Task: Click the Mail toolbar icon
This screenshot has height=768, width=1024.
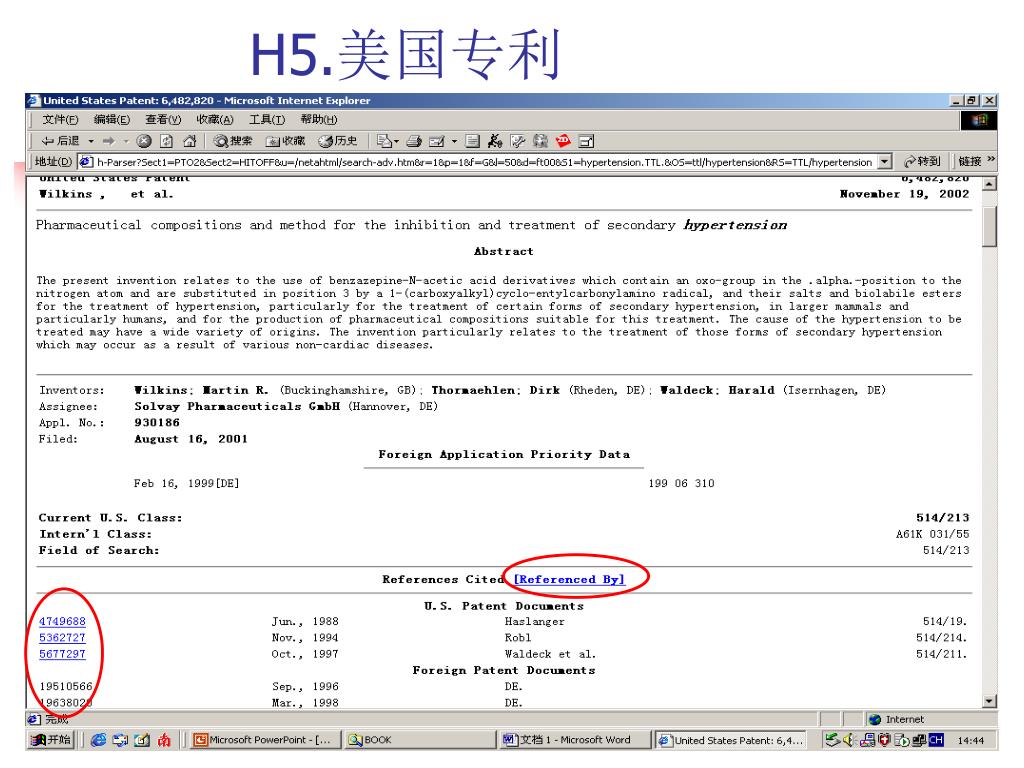Action: pos(387,140)
